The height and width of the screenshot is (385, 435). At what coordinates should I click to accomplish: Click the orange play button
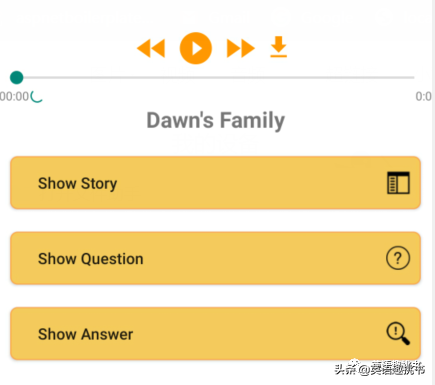[x=196, y=48]
